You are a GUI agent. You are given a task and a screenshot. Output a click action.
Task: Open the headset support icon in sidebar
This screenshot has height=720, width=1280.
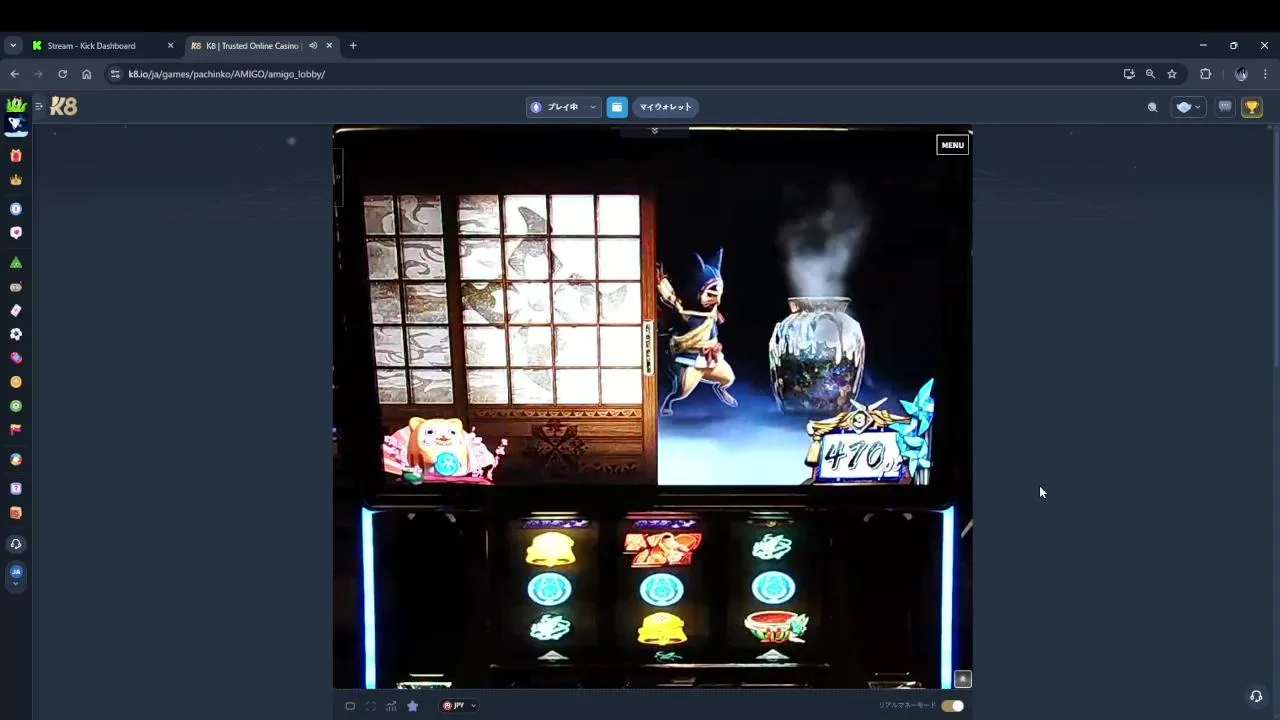15,544
